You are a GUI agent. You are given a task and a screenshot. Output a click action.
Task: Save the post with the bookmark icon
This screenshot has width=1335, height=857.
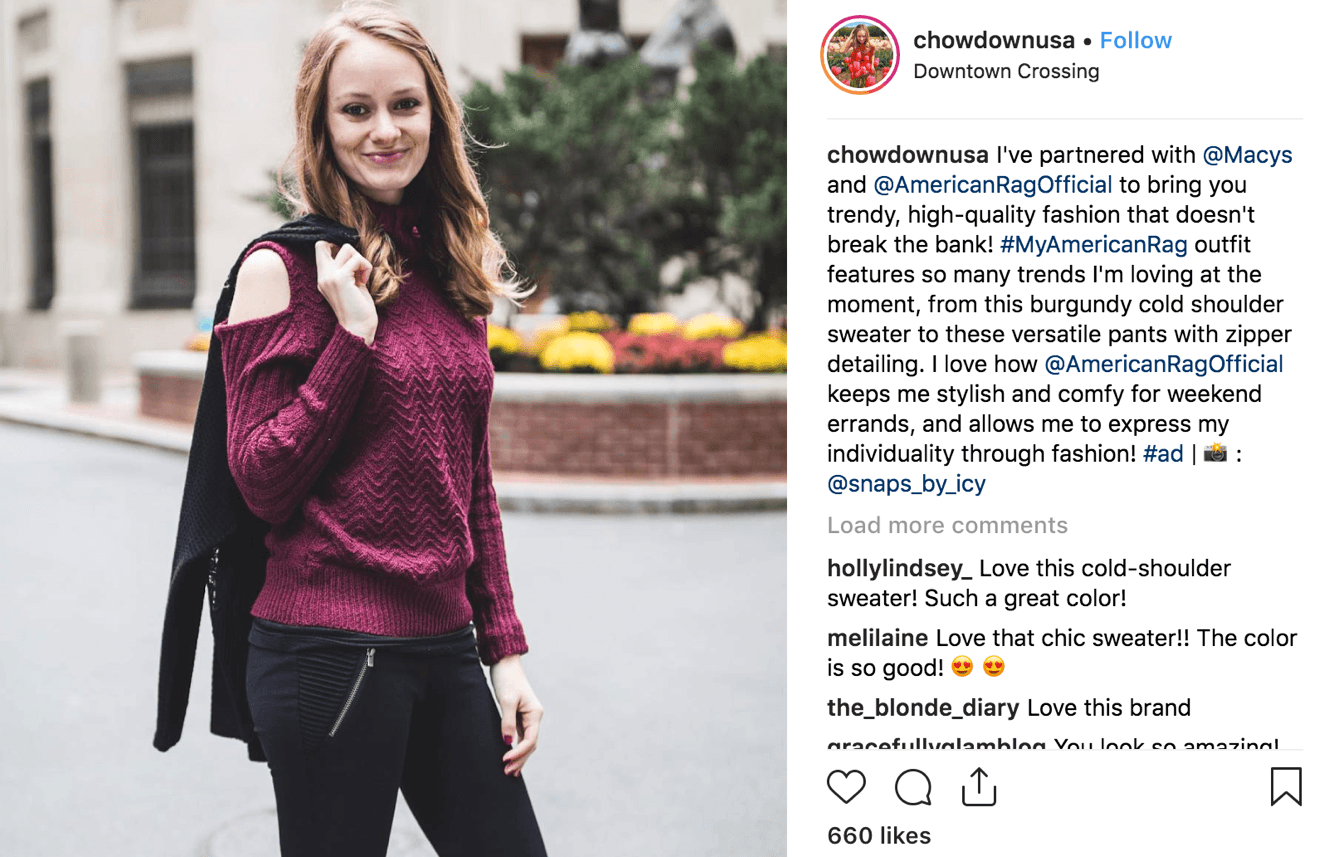(x=1285, y=786)
